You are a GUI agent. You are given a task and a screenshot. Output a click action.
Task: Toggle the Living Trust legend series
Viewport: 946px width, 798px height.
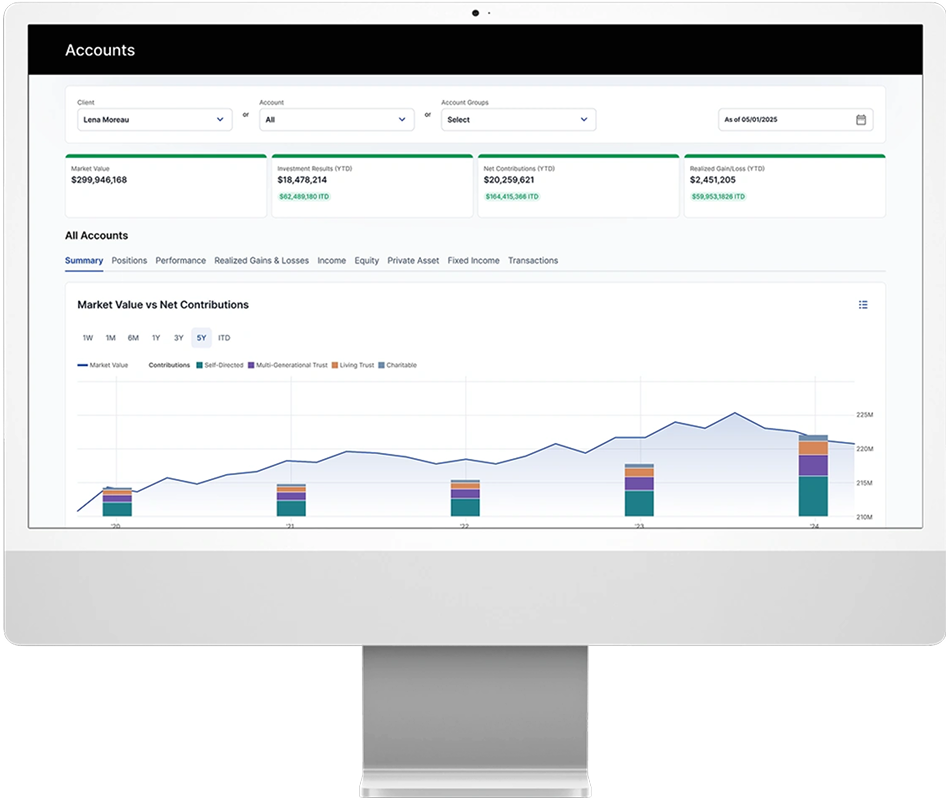pyautogui.click(x=353, y=366)
